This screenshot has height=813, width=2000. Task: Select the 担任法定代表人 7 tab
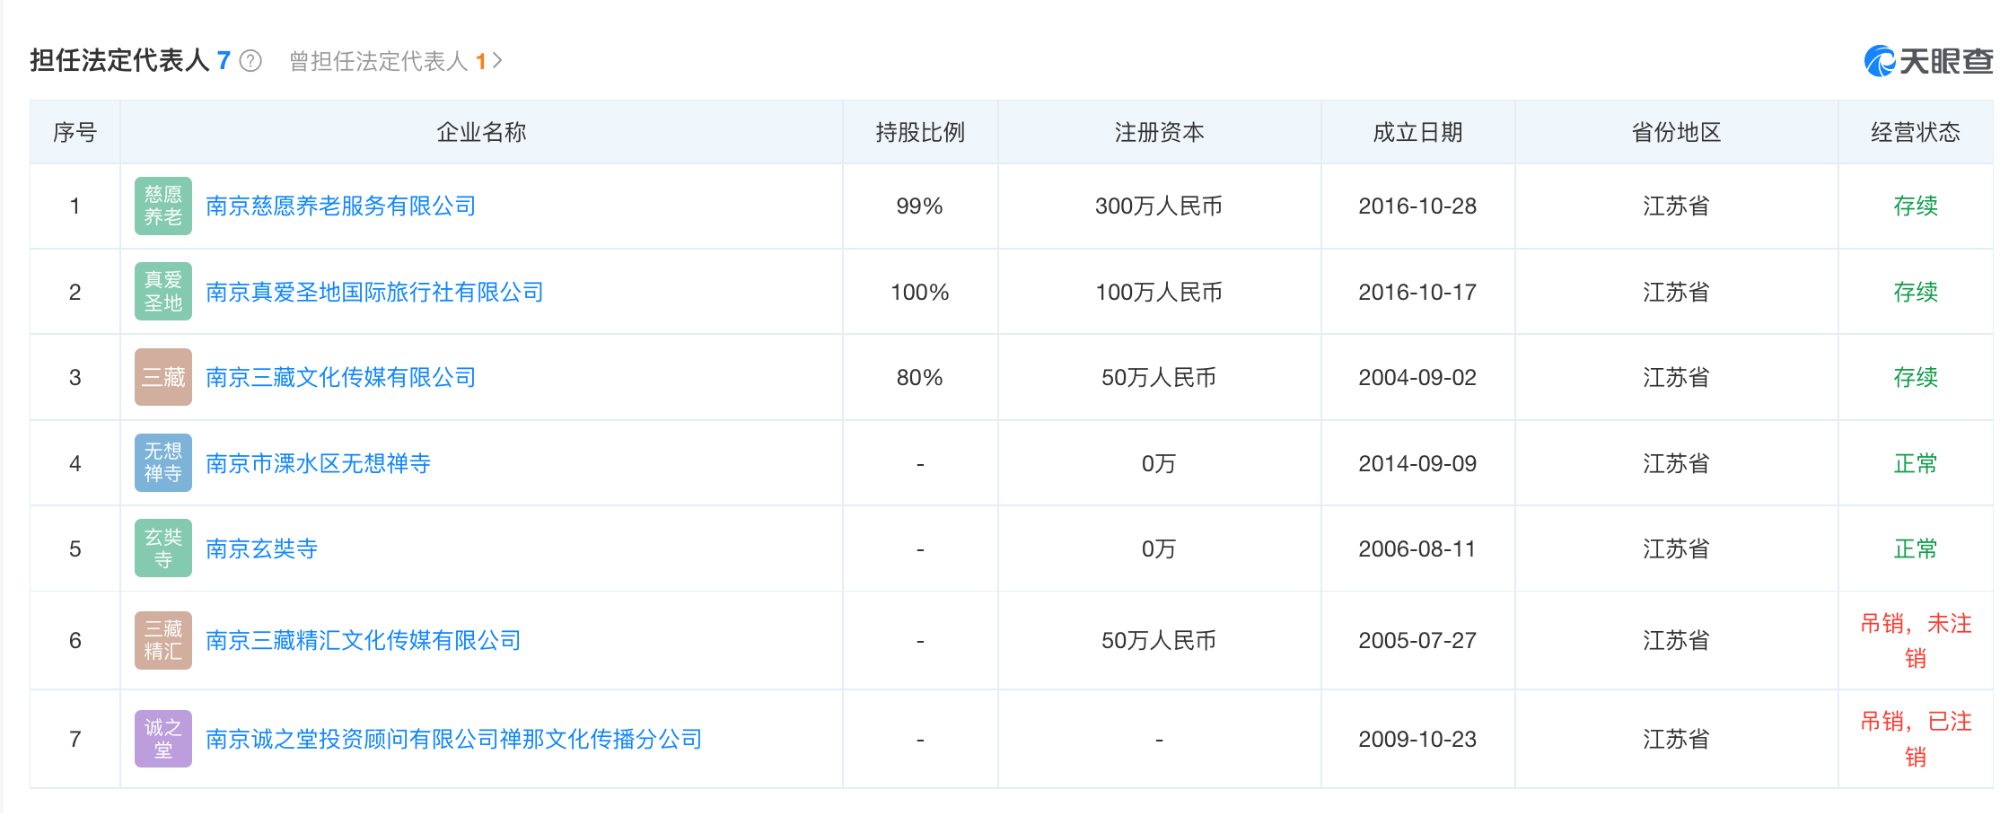(x=130, y=61)
